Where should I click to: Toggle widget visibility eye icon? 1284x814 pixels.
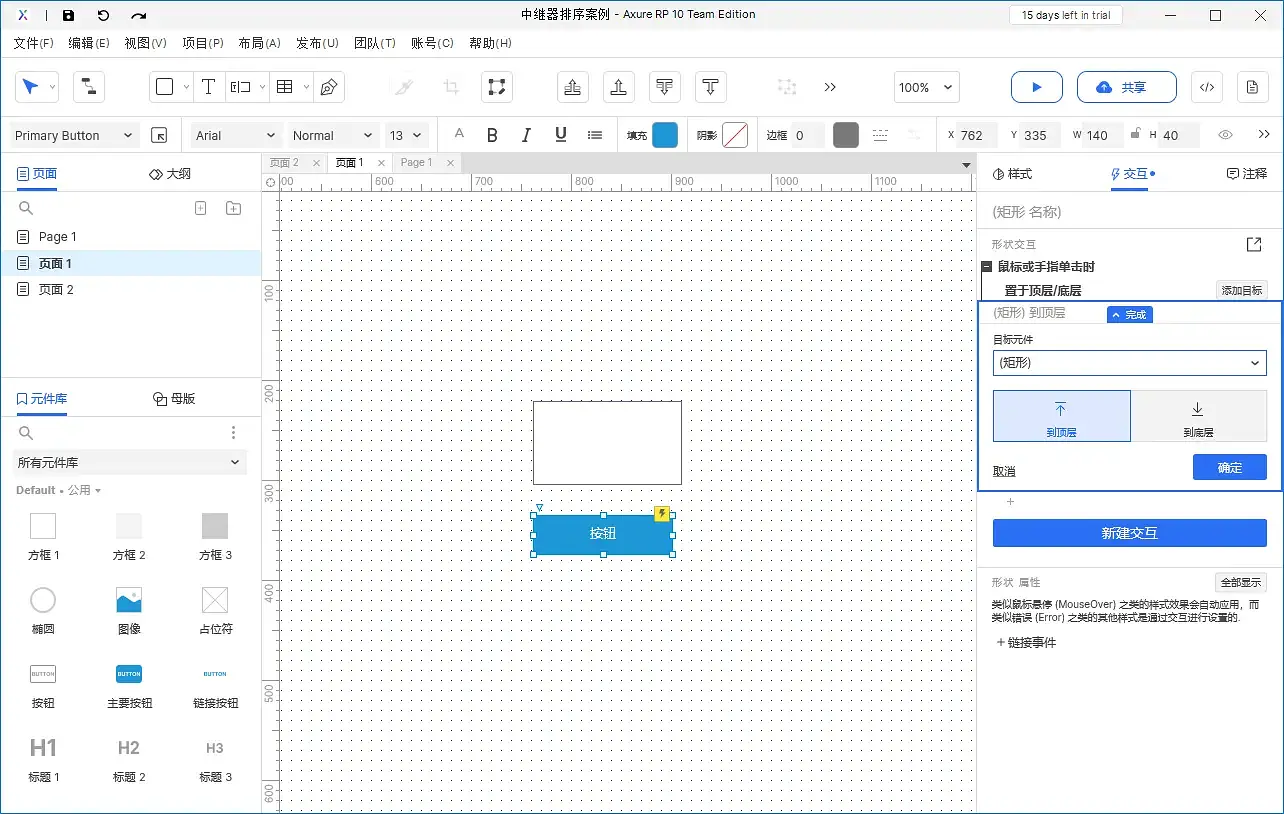[1225, 135]
